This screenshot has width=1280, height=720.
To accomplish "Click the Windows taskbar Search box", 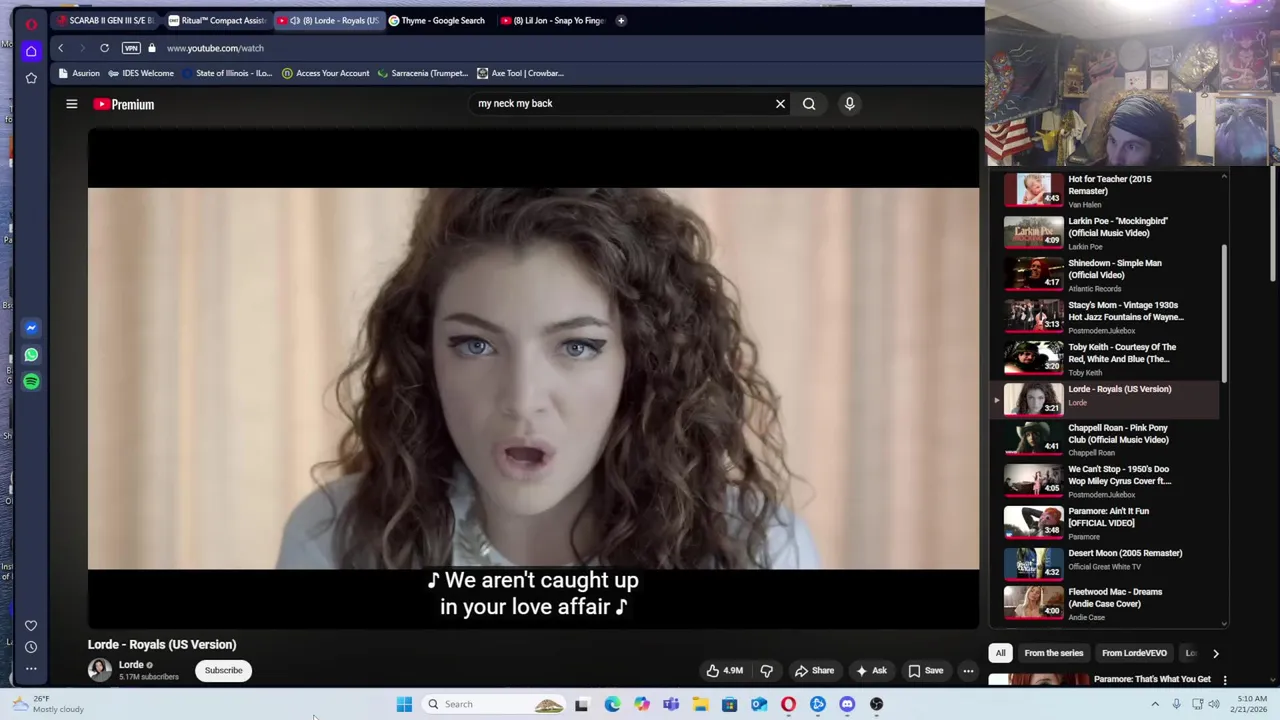I will tap(493, 704).
